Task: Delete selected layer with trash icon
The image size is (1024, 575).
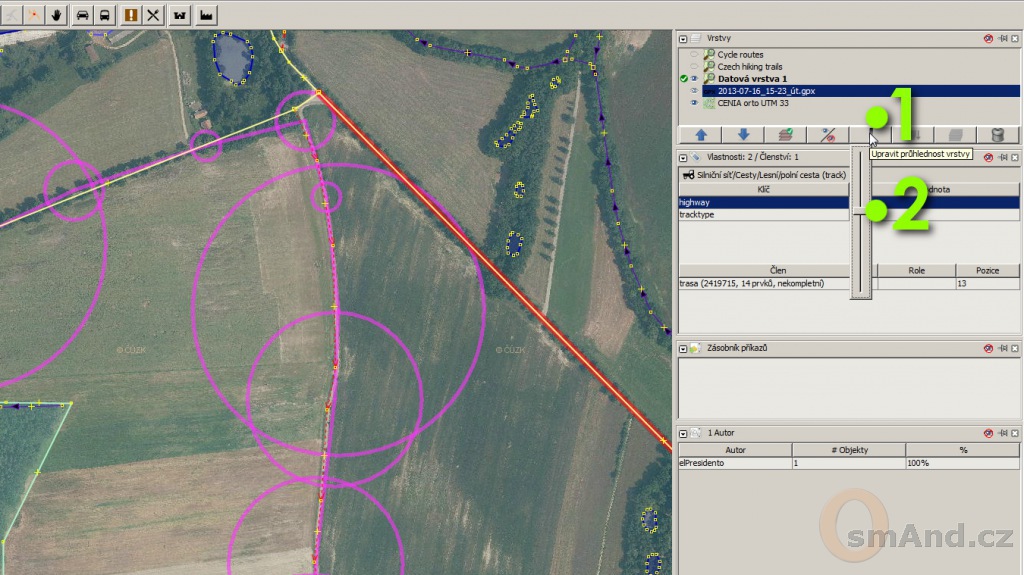Action: pyautogui.click(x=997, y=135)
